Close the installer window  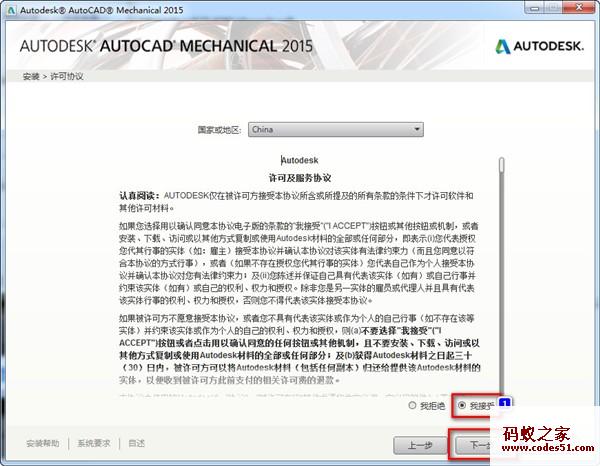pos(579,8)
